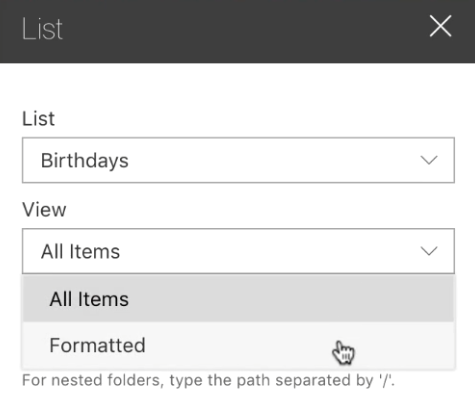This screenshot has height=404, width=475.
Task: Open the Birthdays list combo box
Action: 238,160
